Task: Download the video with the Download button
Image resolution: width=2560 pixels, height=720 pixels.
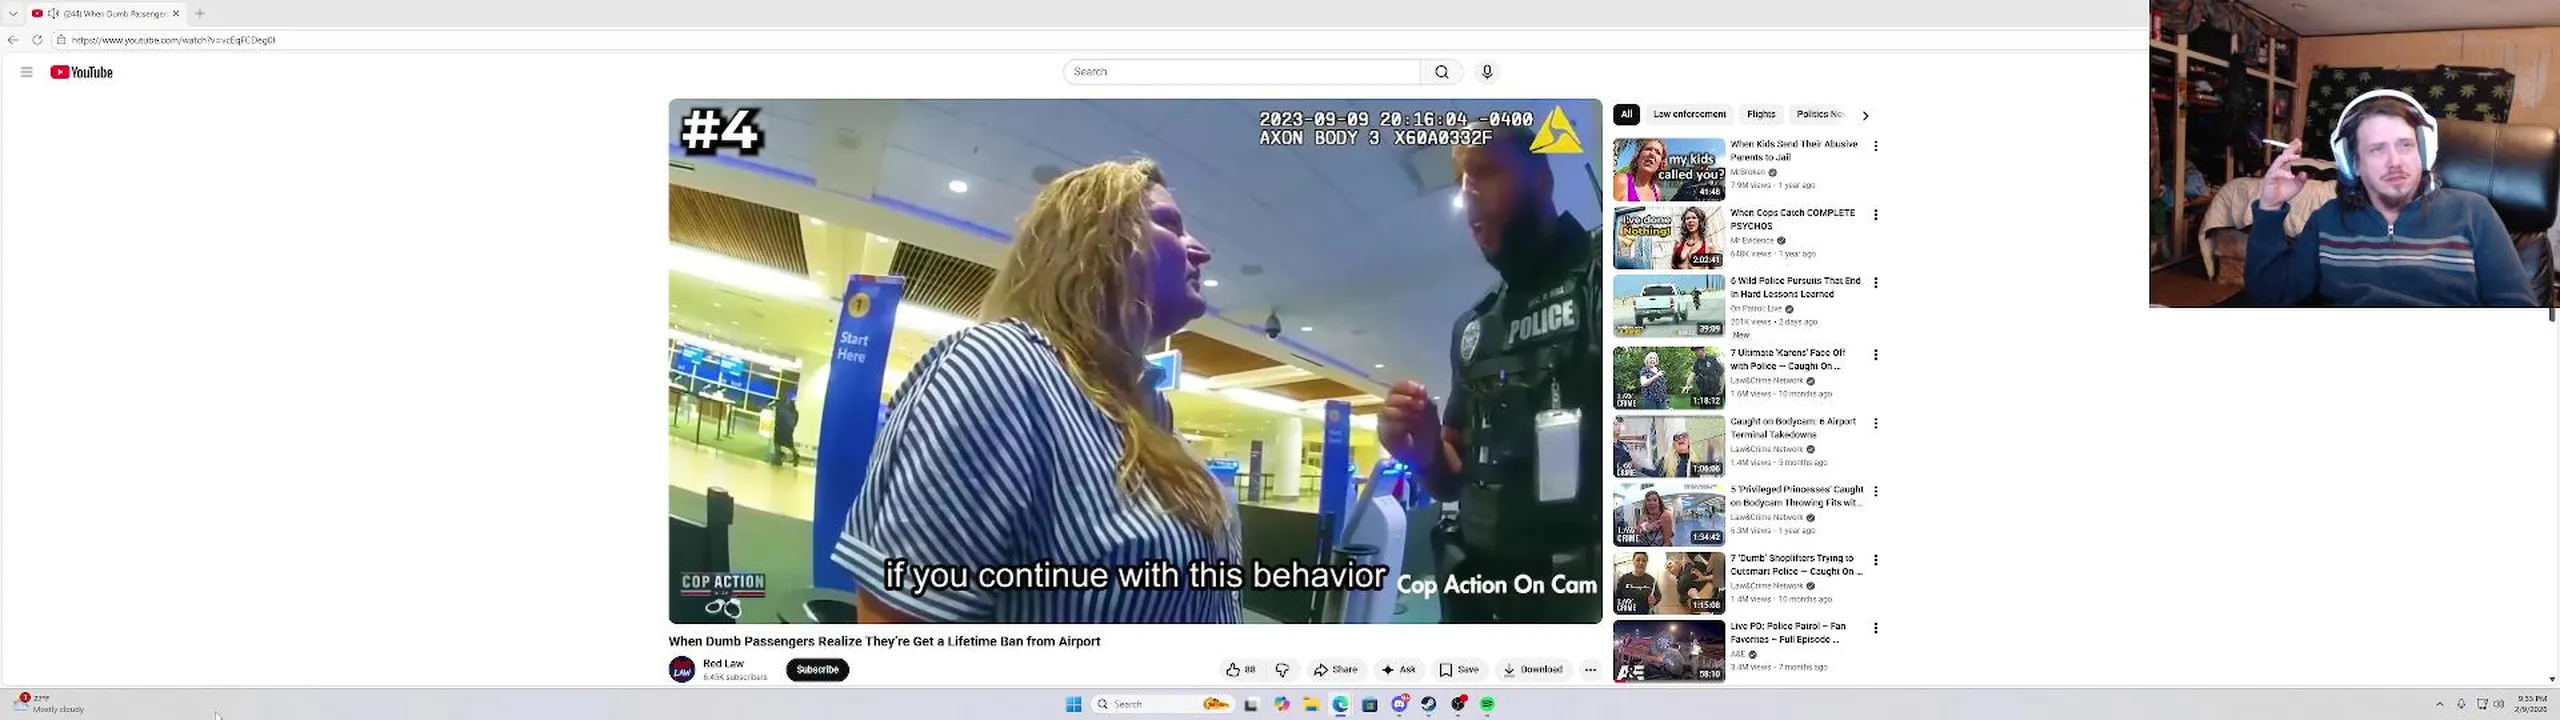Action: pos(1532,670)
